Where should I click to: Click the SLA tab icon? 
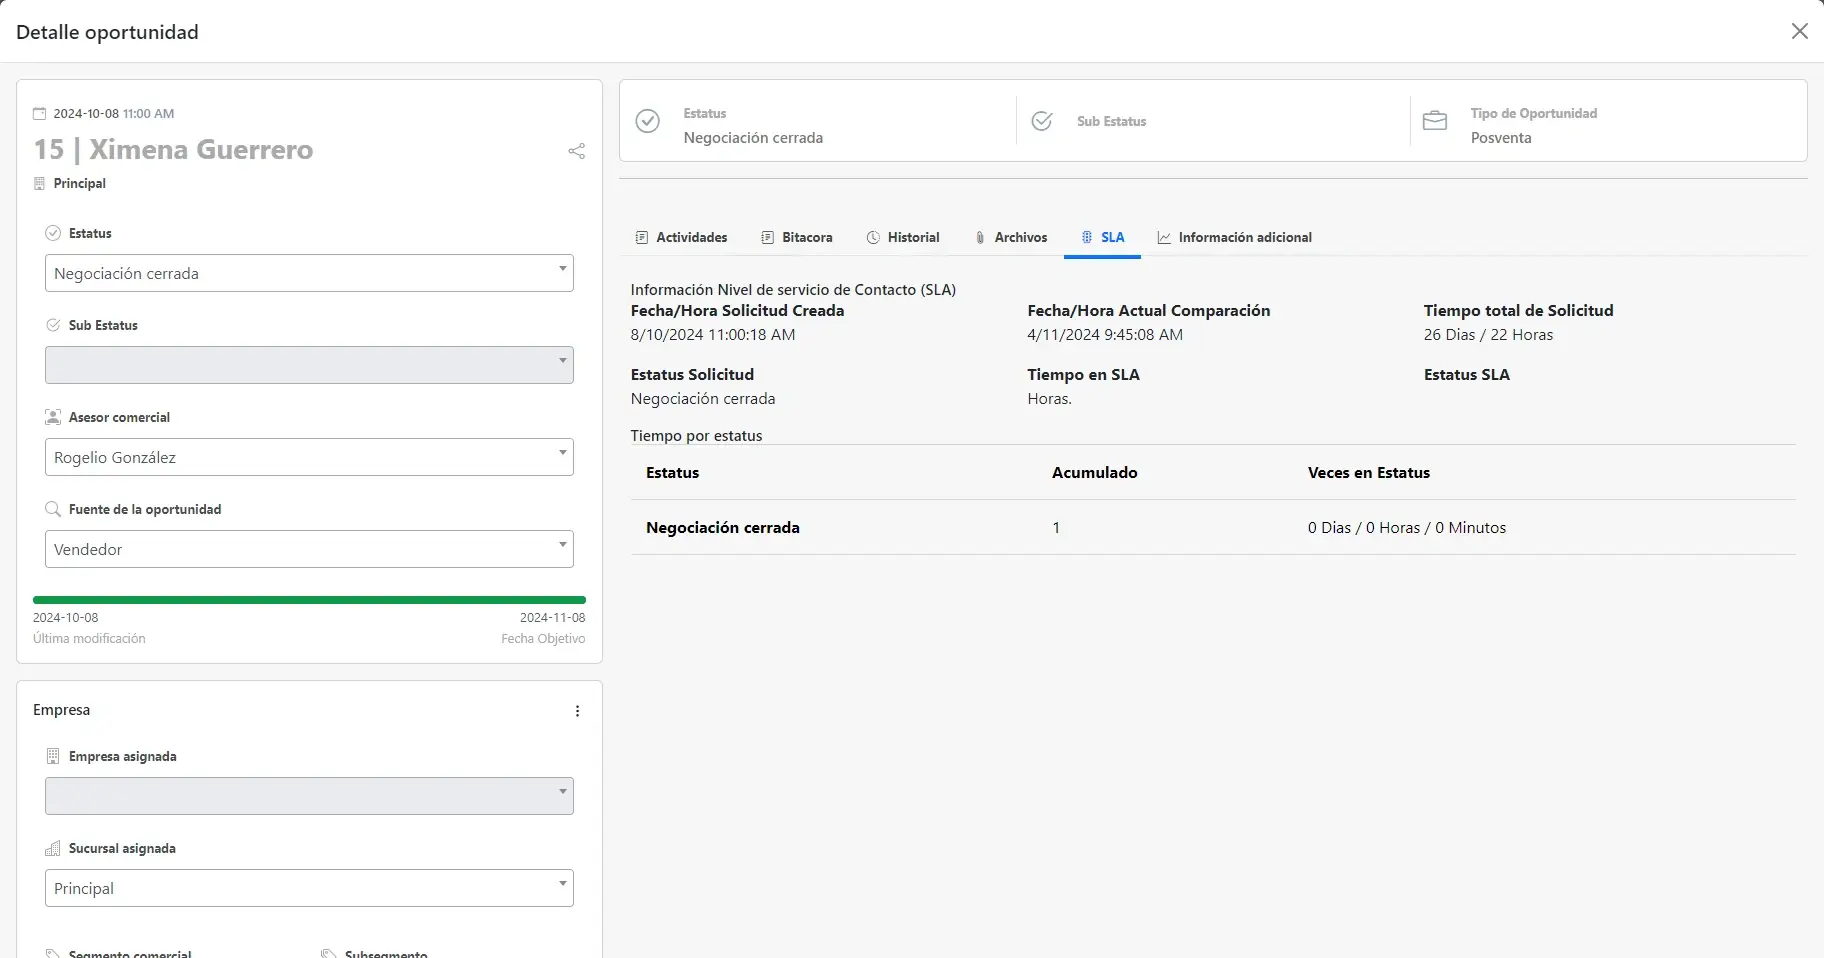(1087, 238)
